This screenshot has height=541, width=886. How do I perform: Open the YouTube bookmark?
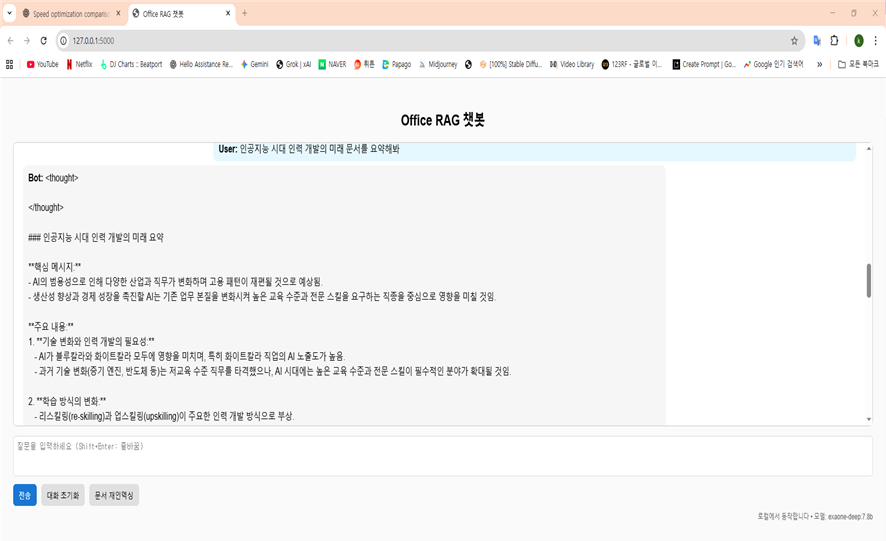coord(42,64)
